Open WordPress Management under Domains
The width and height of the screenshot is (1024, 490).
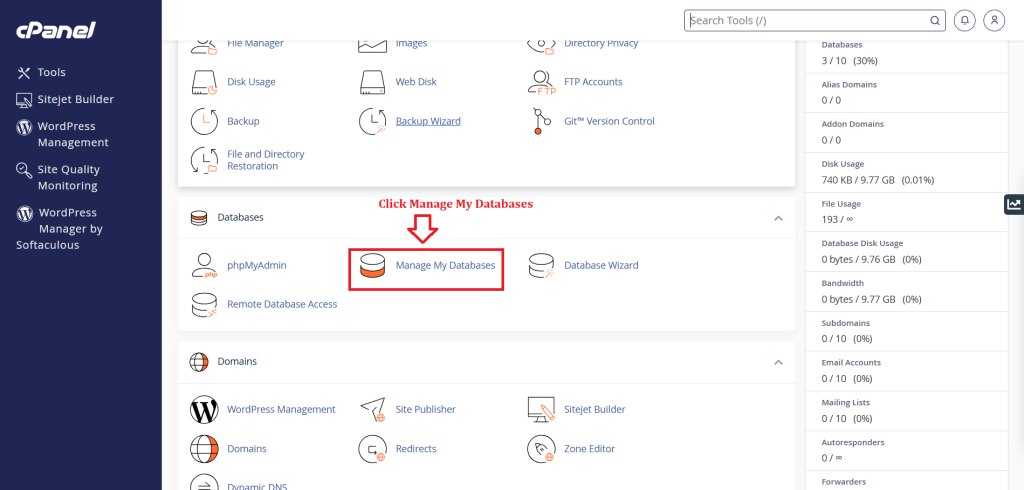pyautogui.click(x=281, y=409)
